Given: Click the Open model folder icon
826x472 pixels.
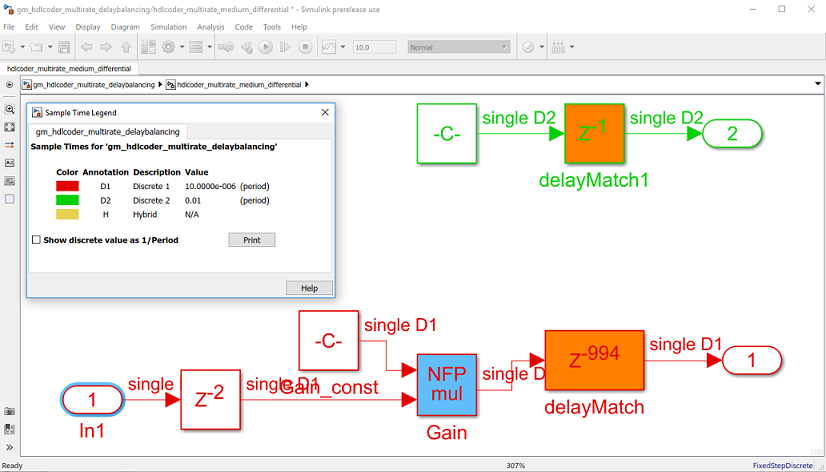Looking at the screenshot, I should pos(36,47).
